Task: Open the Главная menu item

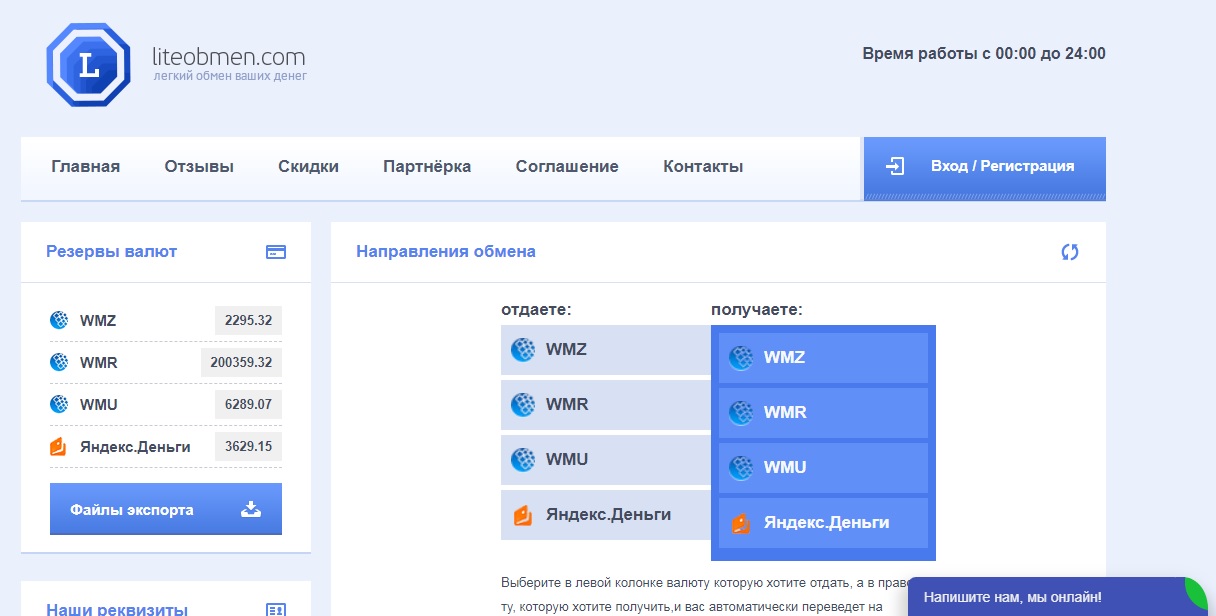Action: click(x=86, y=167)
